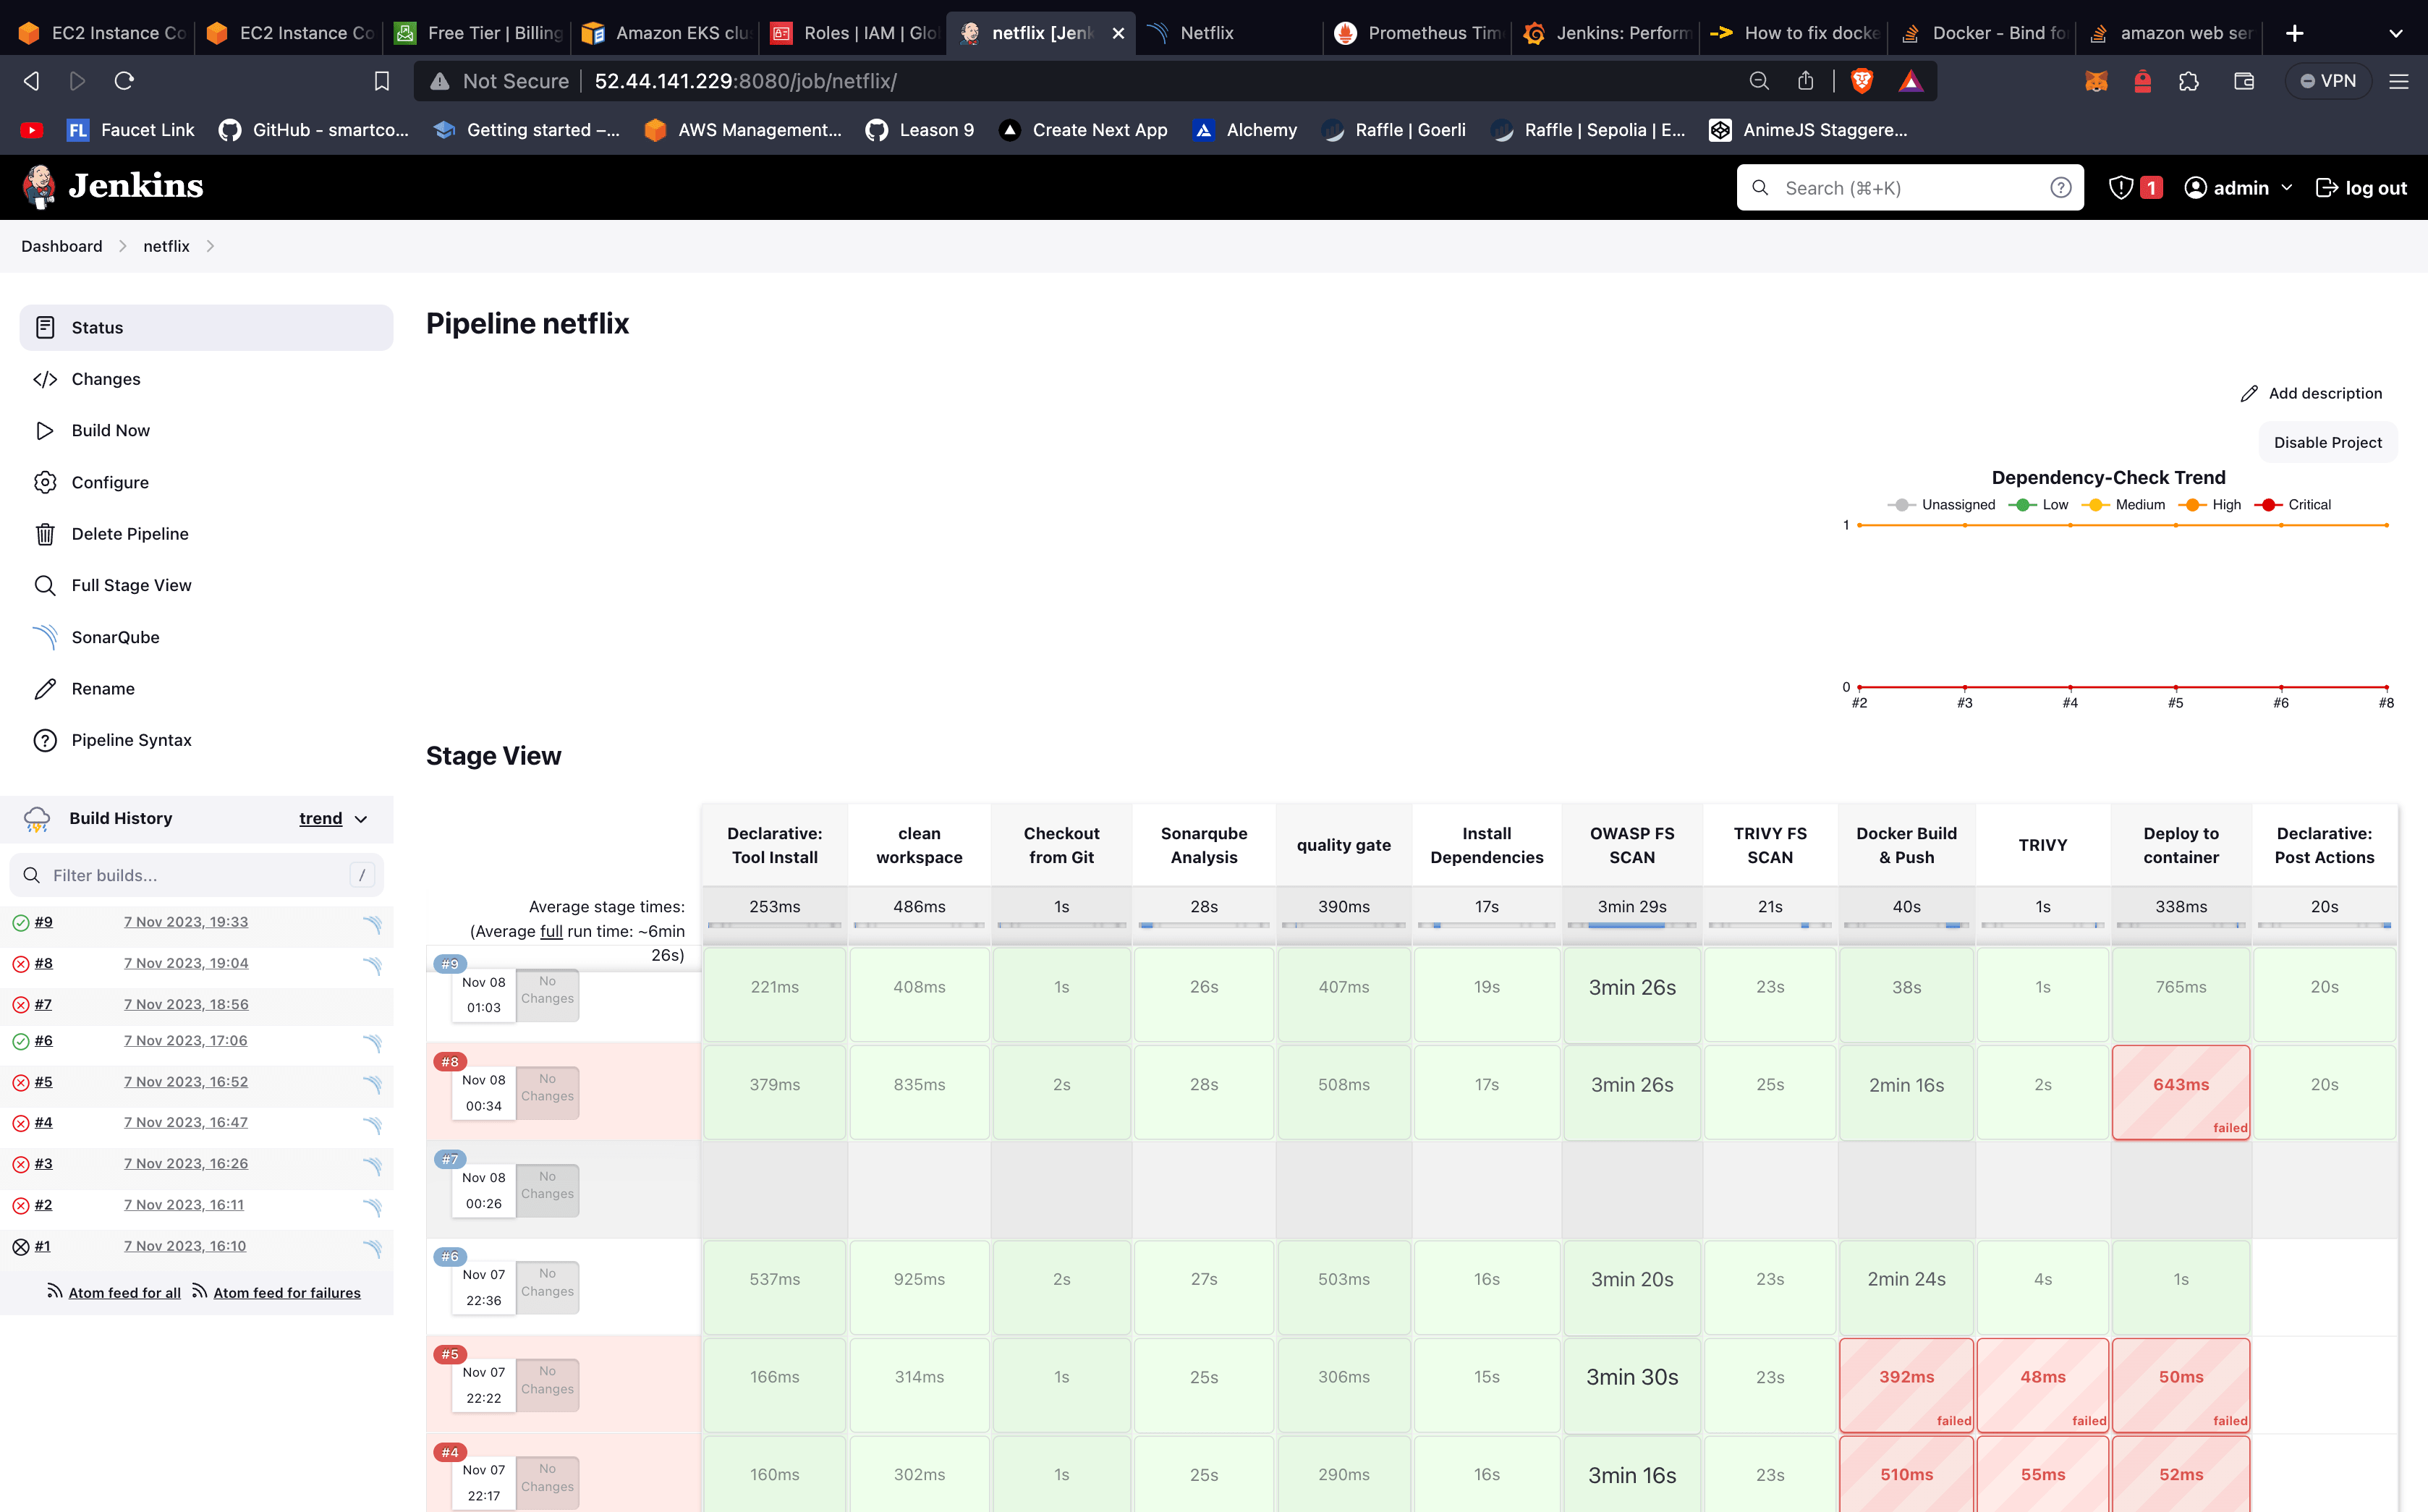Open the browser hamburger menu
The image size is (2428, 1512).
(2398, 81)
